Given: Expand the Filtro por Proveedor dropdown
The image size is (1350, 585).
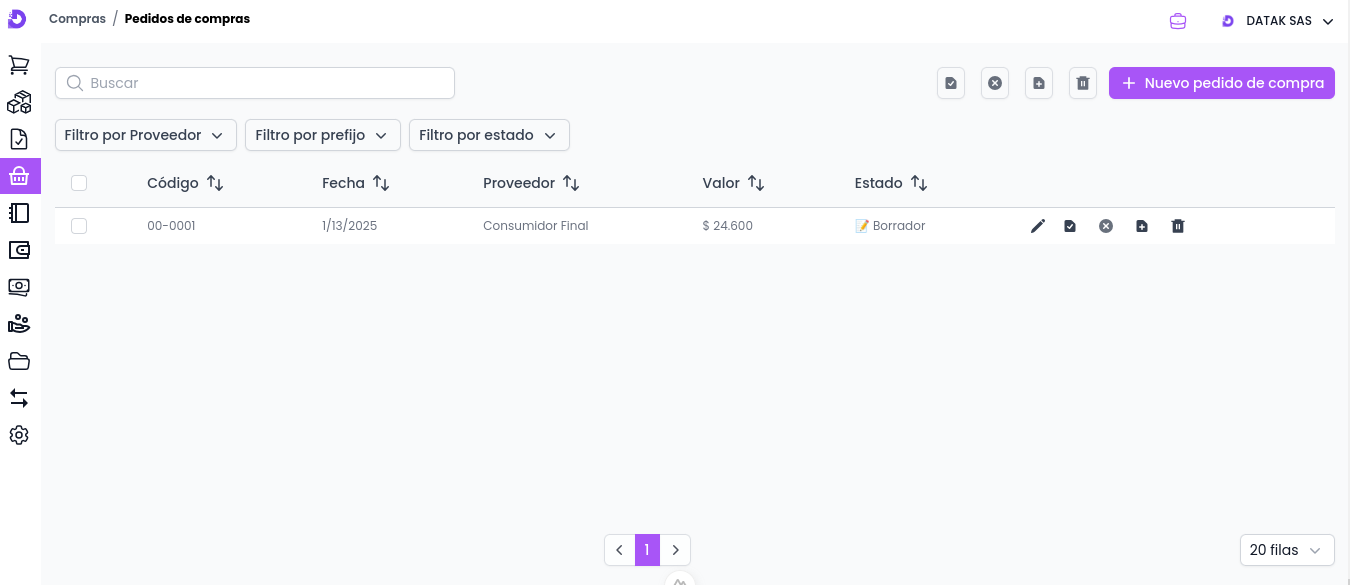Looking at the screenshot, I should [x=145, y=135].
